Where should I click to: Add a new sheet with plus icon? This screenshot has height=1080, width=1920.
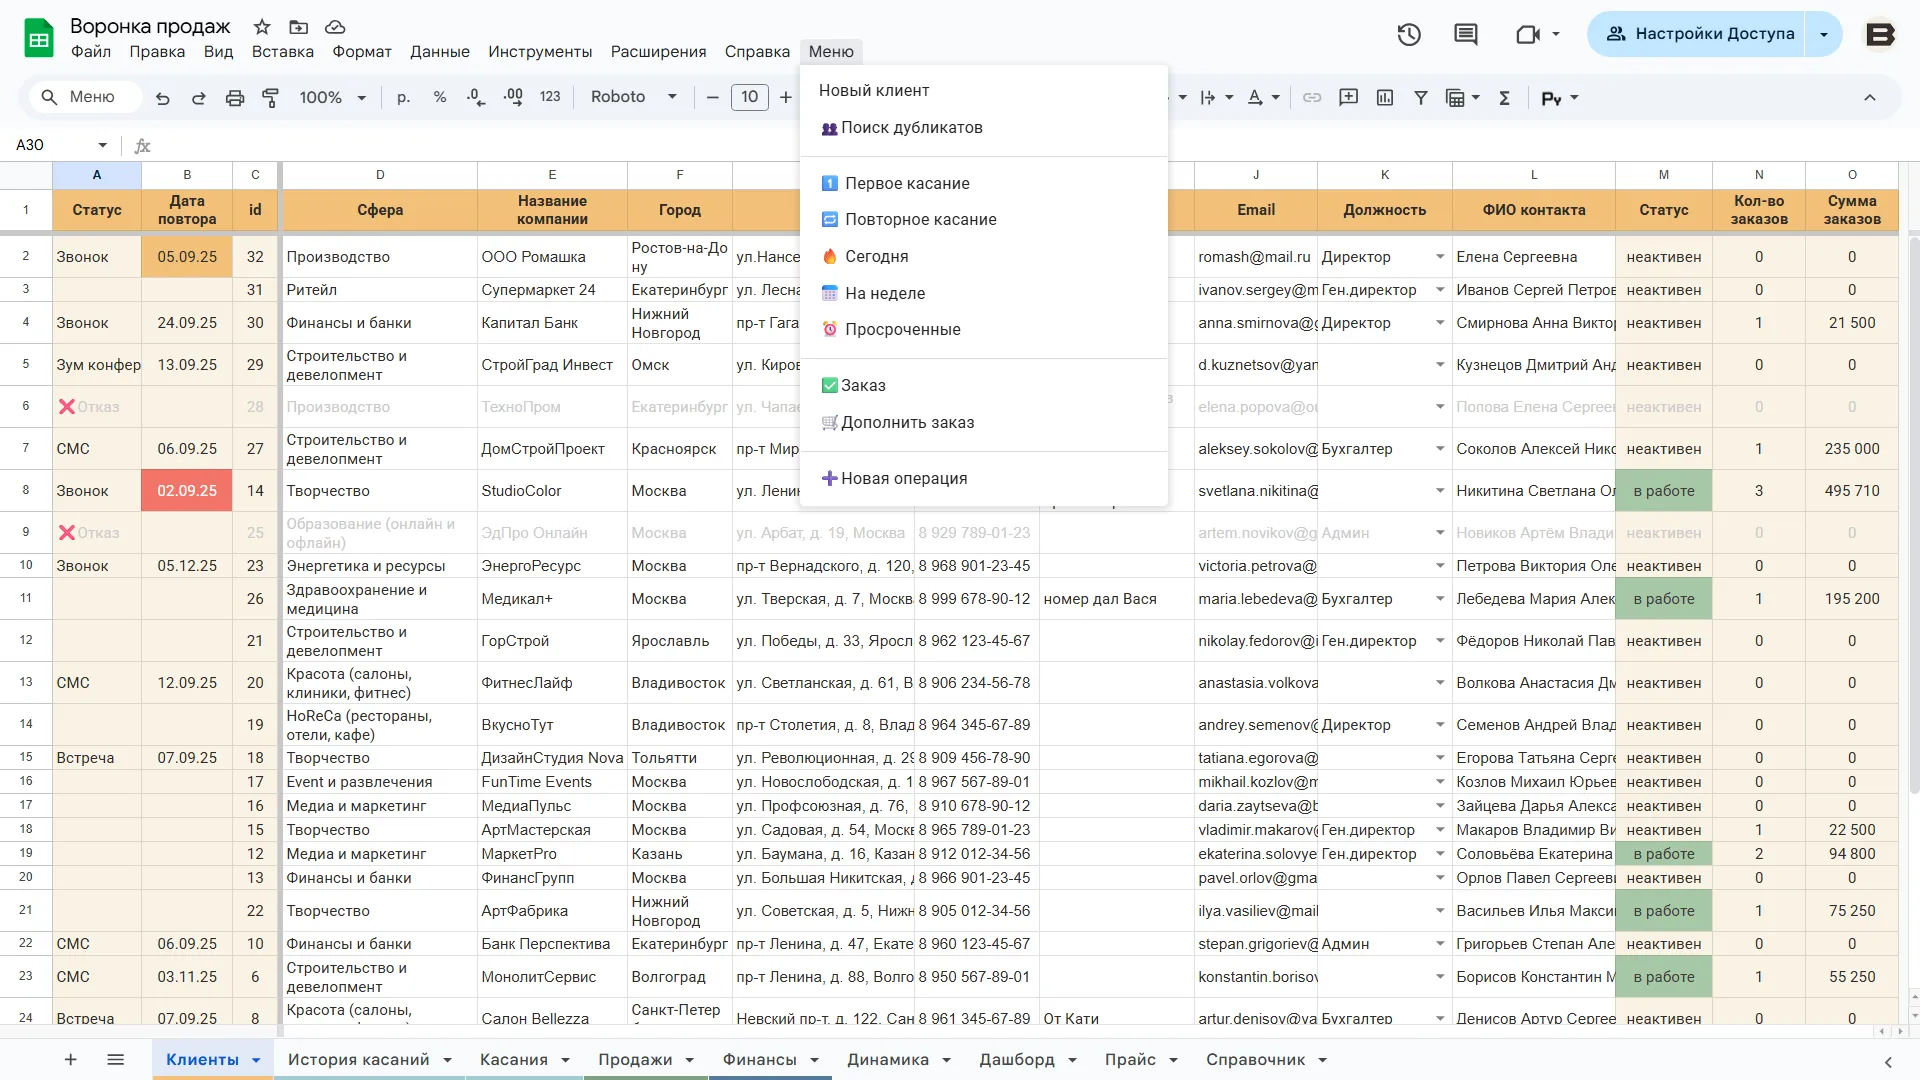point(70,1059)
